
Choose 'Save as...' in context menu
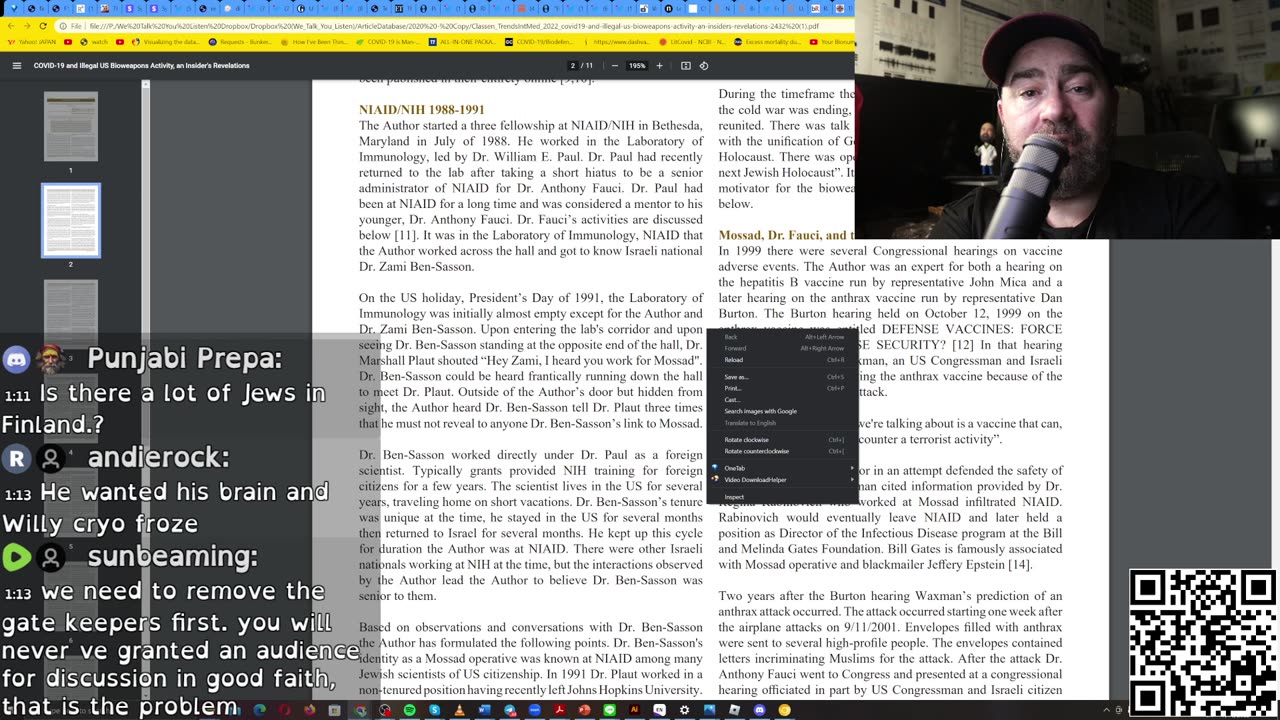tap(782, 377)
